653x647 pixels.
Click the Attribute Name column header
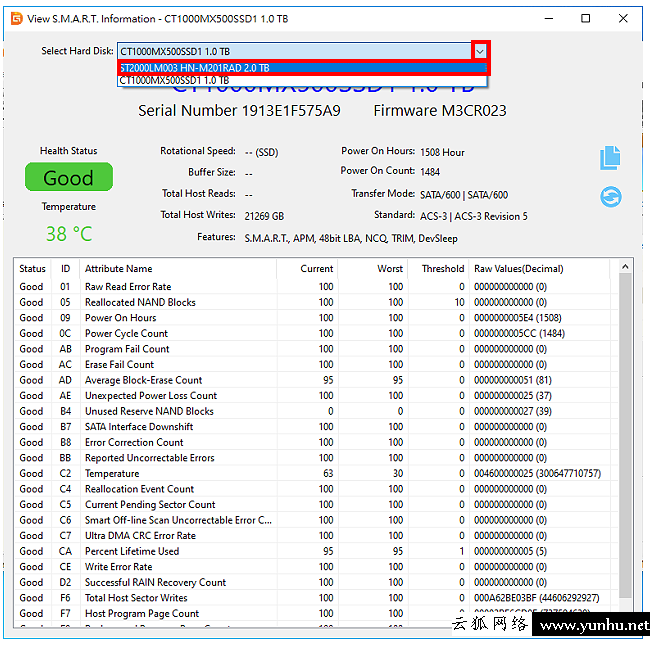pyautogui.click(x=178, y=269)
